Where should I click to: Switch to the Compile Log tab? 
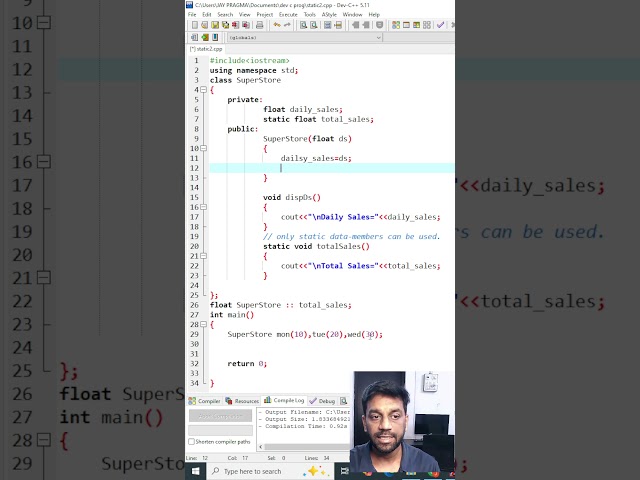tap(284, 400)
